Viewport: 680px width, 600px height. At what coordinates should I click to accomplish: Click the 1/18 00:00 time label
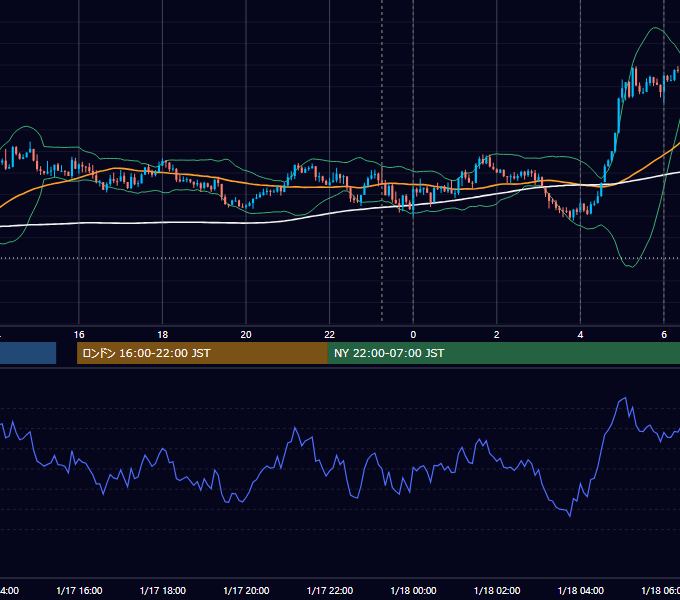coord(413,590)
